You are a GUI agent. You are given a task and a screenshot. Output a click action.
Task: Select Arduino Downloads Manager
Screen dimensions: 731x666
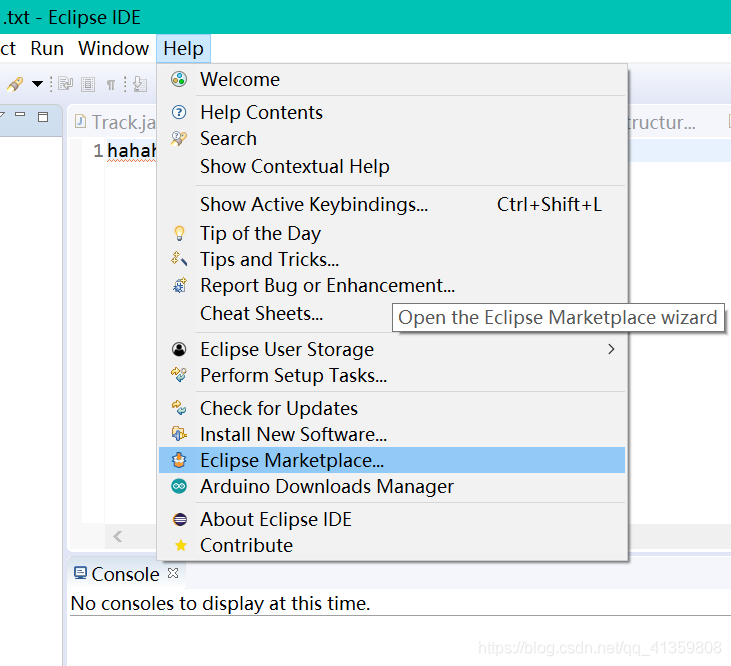[392, 487]
